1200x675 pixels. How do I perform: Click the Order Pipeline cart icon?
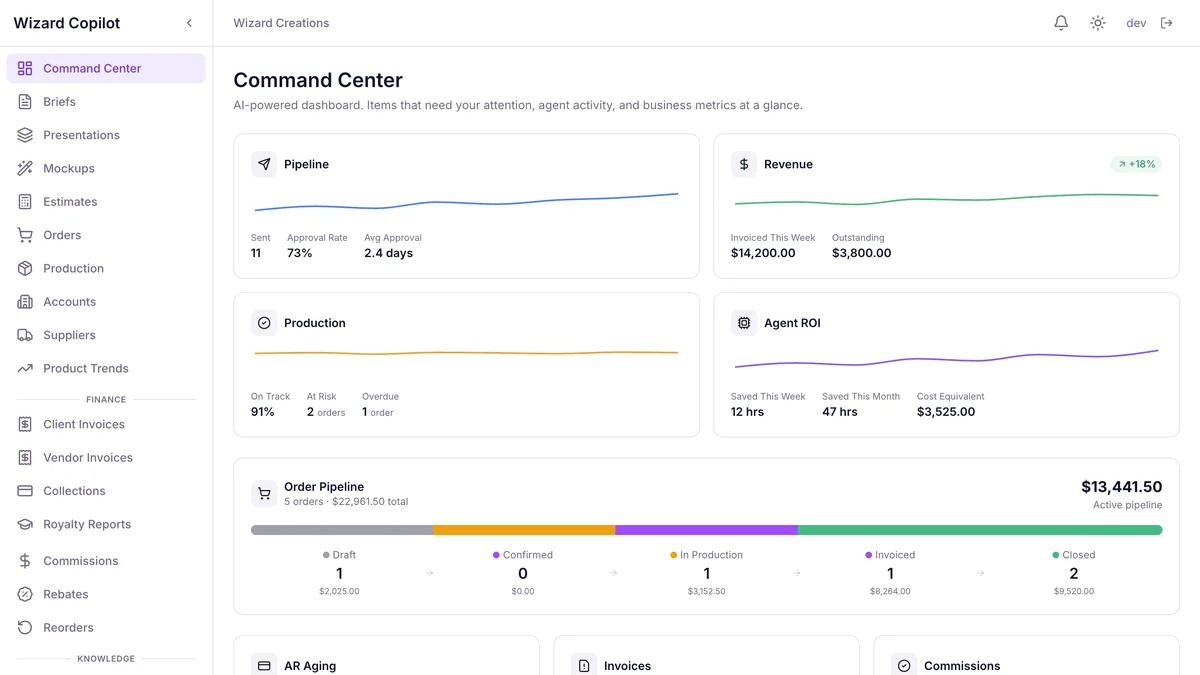tap(264, 493)
